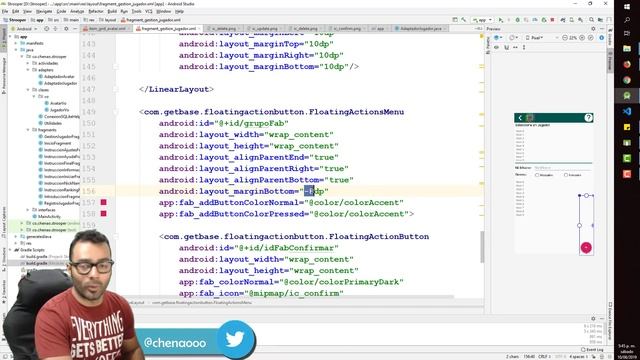Collapse all in Project panel
Screen dimensions: 640x360
click(x=55, y=29)
